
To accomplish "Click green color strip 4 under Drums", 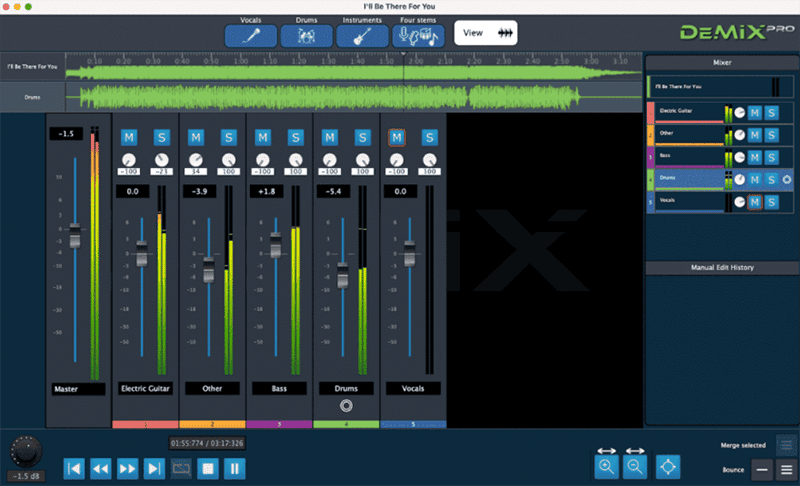I will coord(346,424).
